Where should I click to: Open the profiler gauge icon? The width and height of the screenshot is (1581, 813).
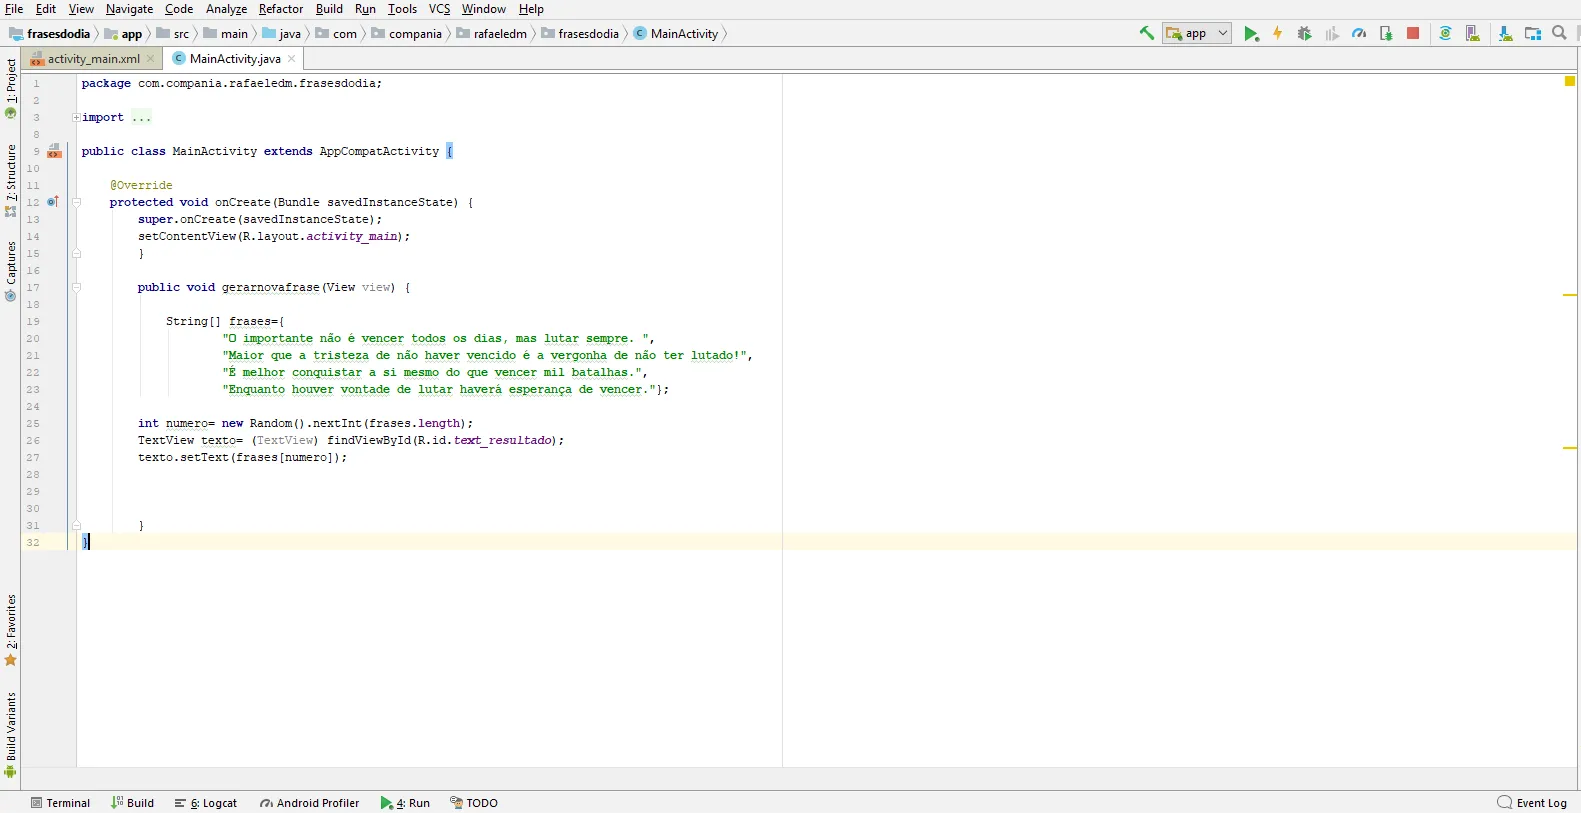click(1358, 34)
